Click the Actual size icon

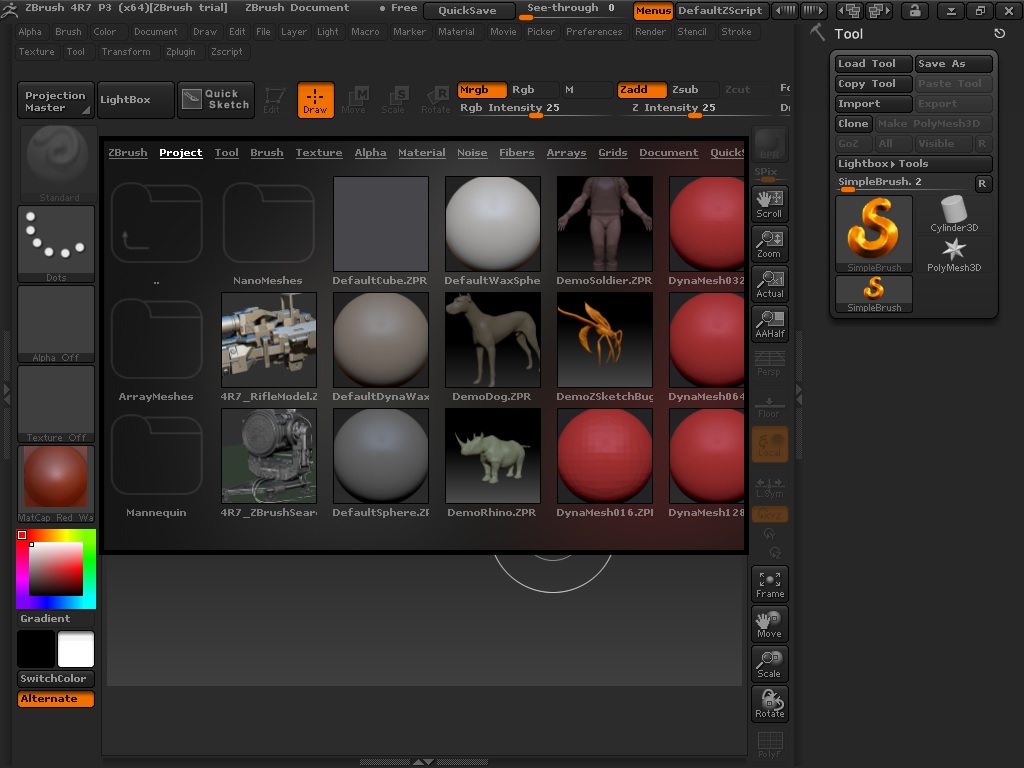[769, 284]
